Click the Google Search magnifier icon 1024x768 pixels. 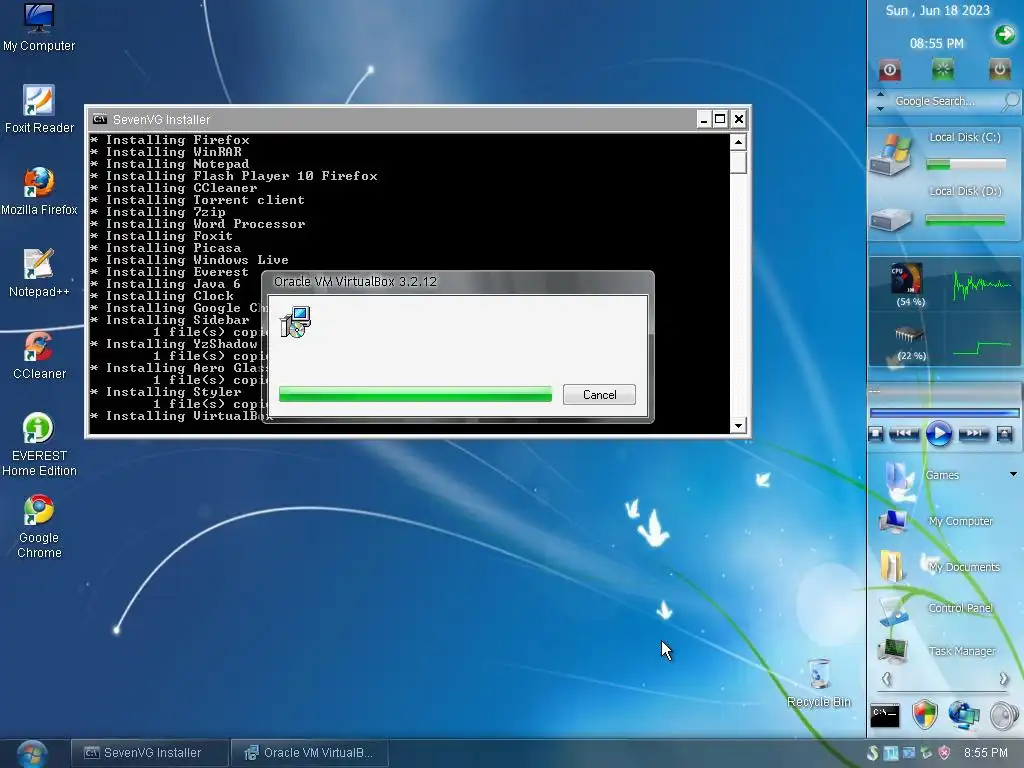(1010, 101)
